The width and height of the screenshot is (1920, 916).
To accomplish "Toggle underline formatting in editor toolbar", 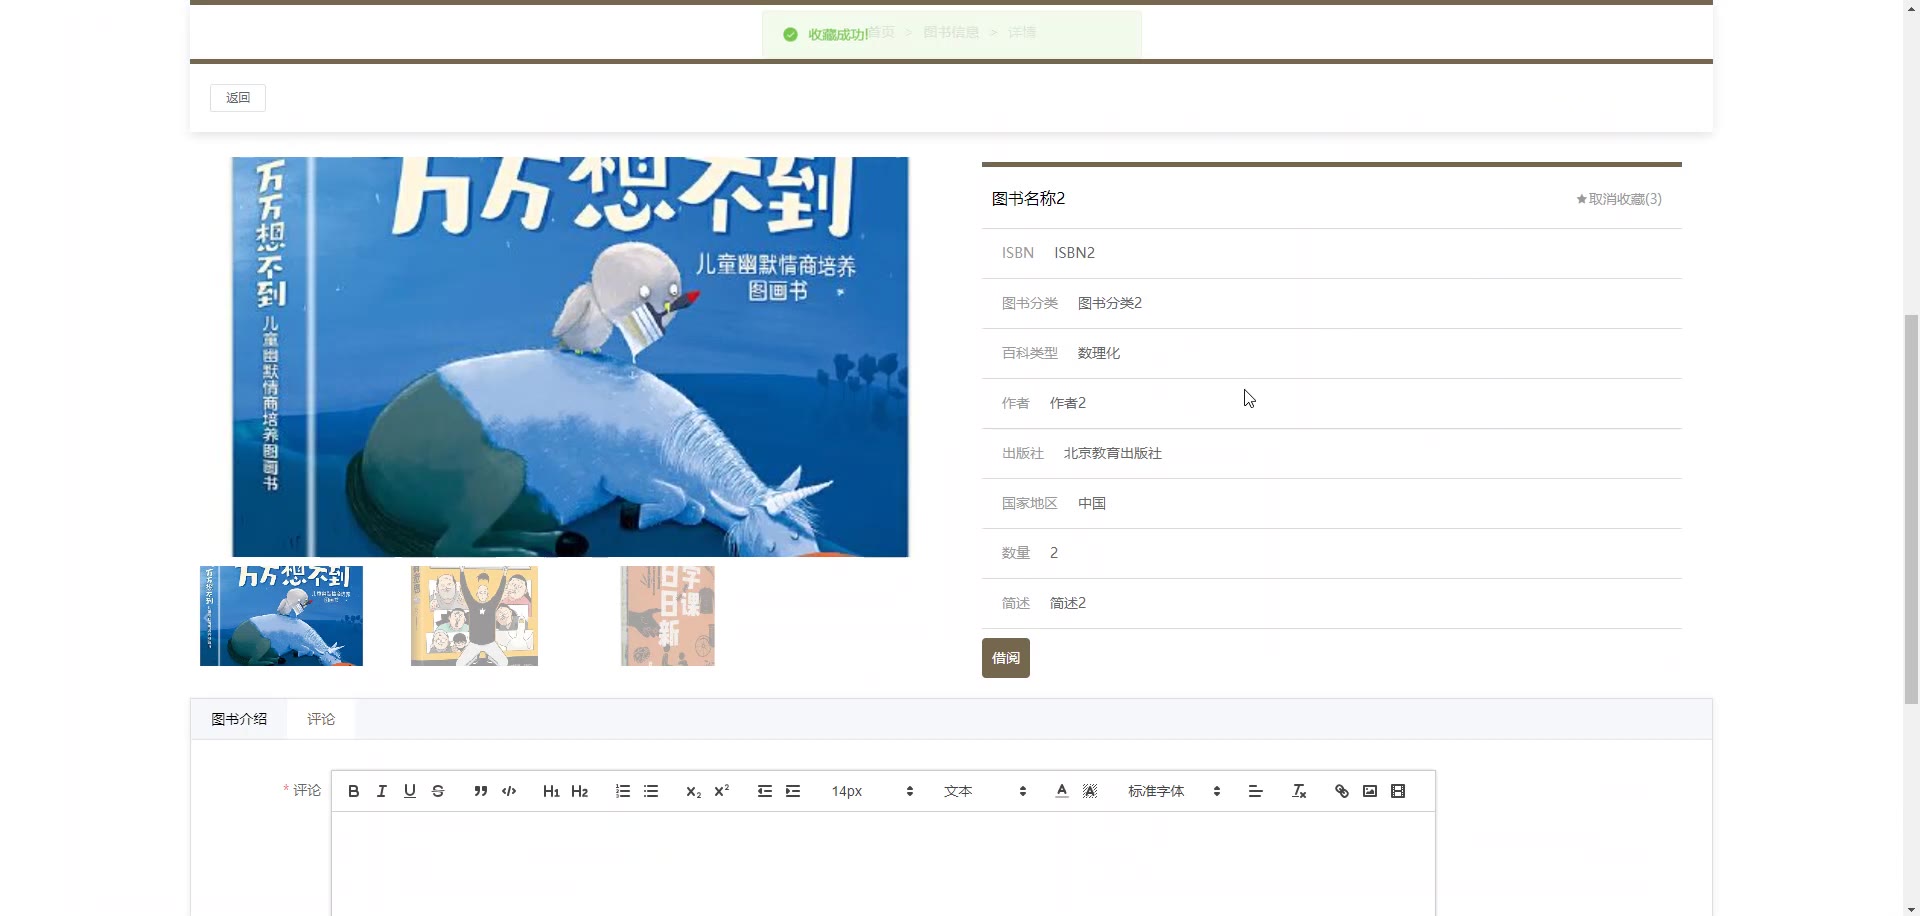I will [x=409, y=791].
